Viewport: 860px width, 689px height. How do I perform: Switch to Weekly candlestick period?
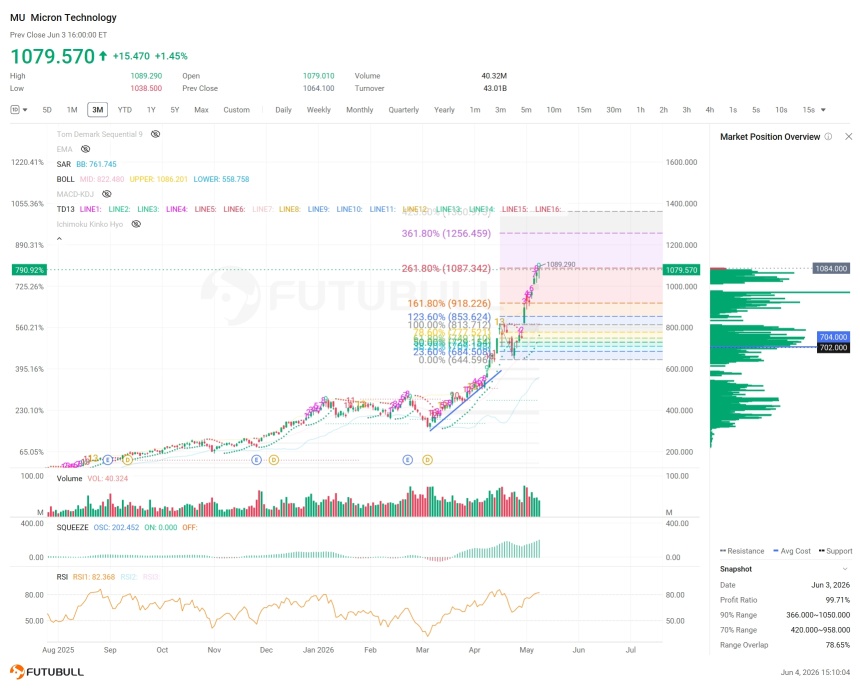[x=319, y=110]
